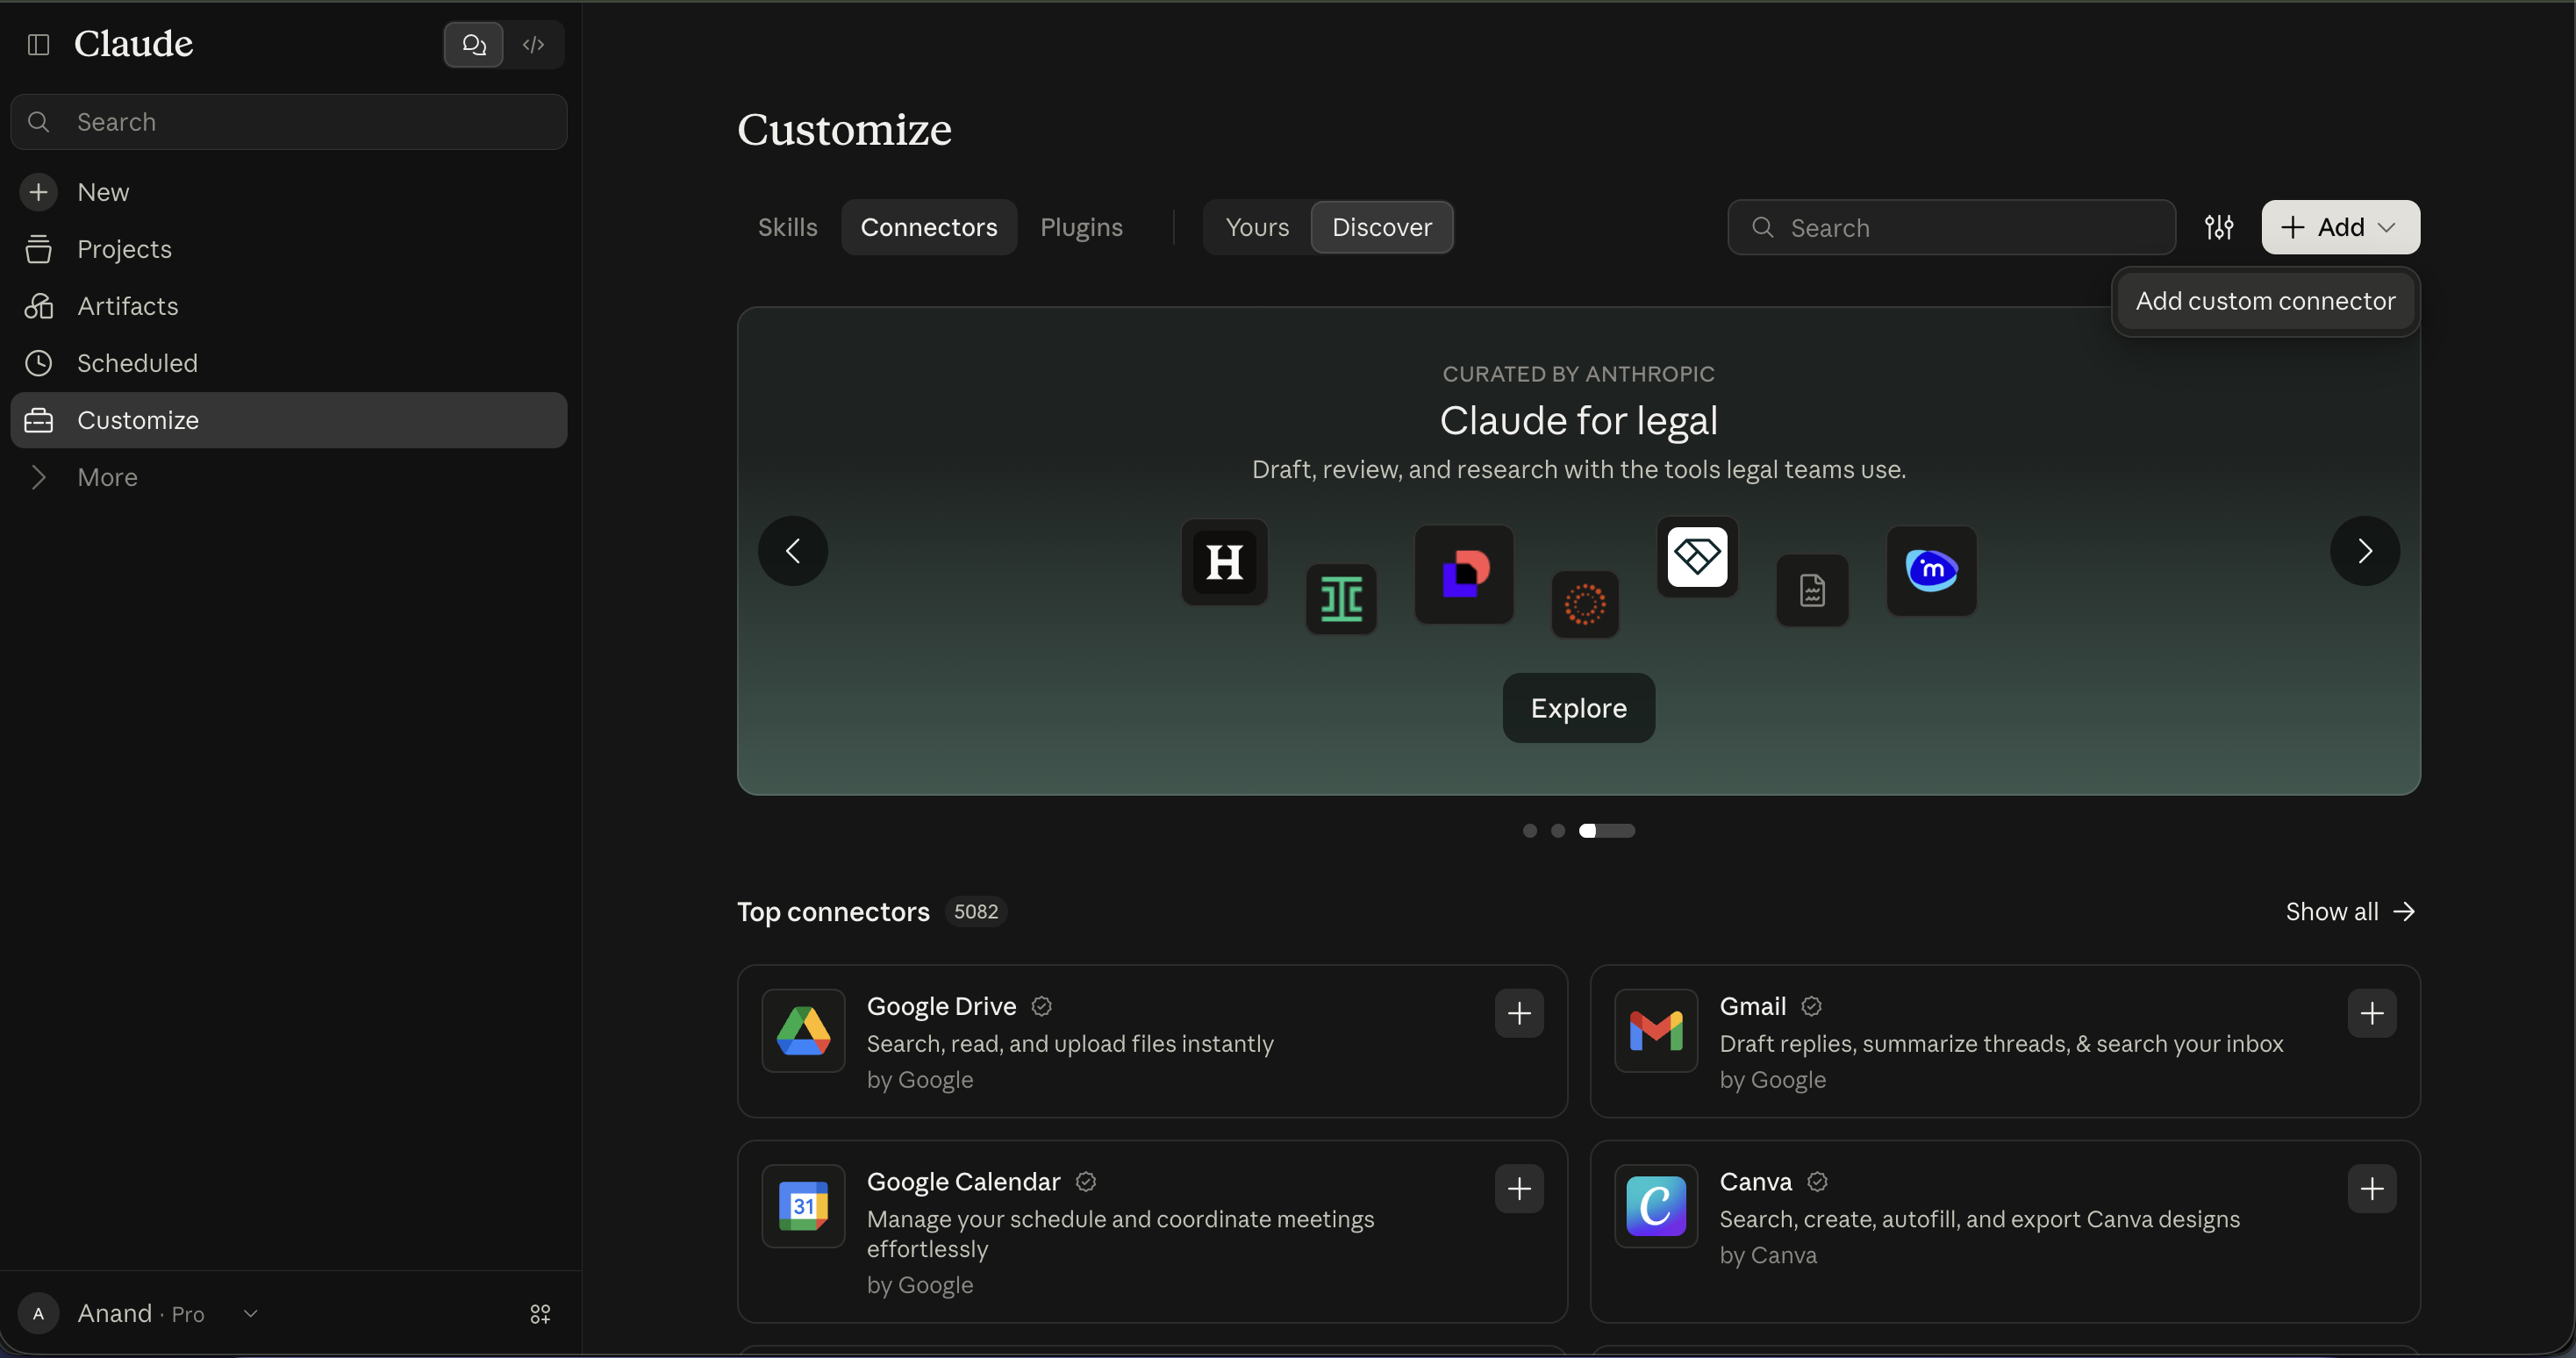Viewport: 2576px width, 1358px height.
Task: Open Scheduled in sidebar
Action: click(289, 363)
